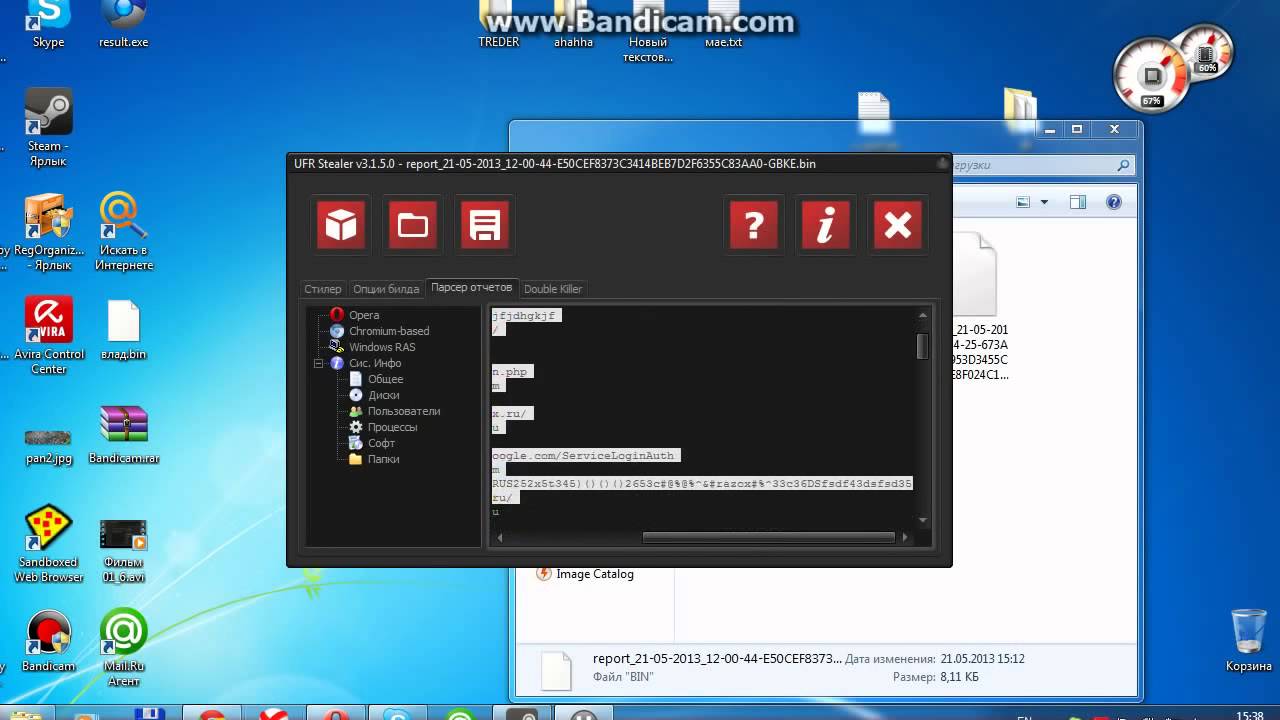Select the Mail.Ru Агент desktop icon
Viewport: 1280px width, 720px height.
point(124,648)
